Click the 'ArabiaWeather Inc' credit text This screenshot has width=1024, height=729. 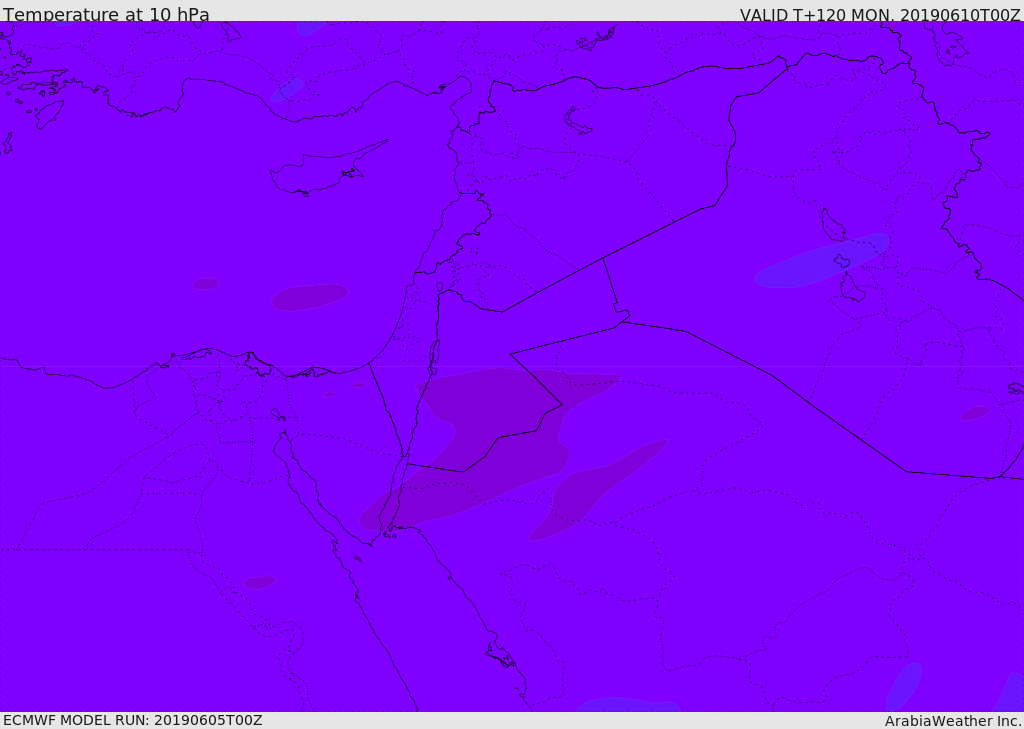point(952,721)
